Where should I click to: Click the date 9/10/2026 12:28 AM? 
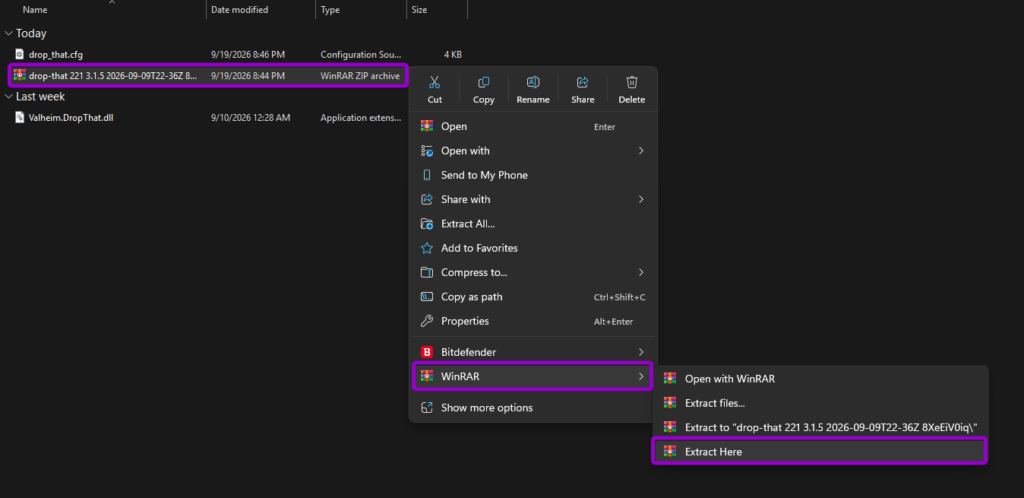(251, 117)
